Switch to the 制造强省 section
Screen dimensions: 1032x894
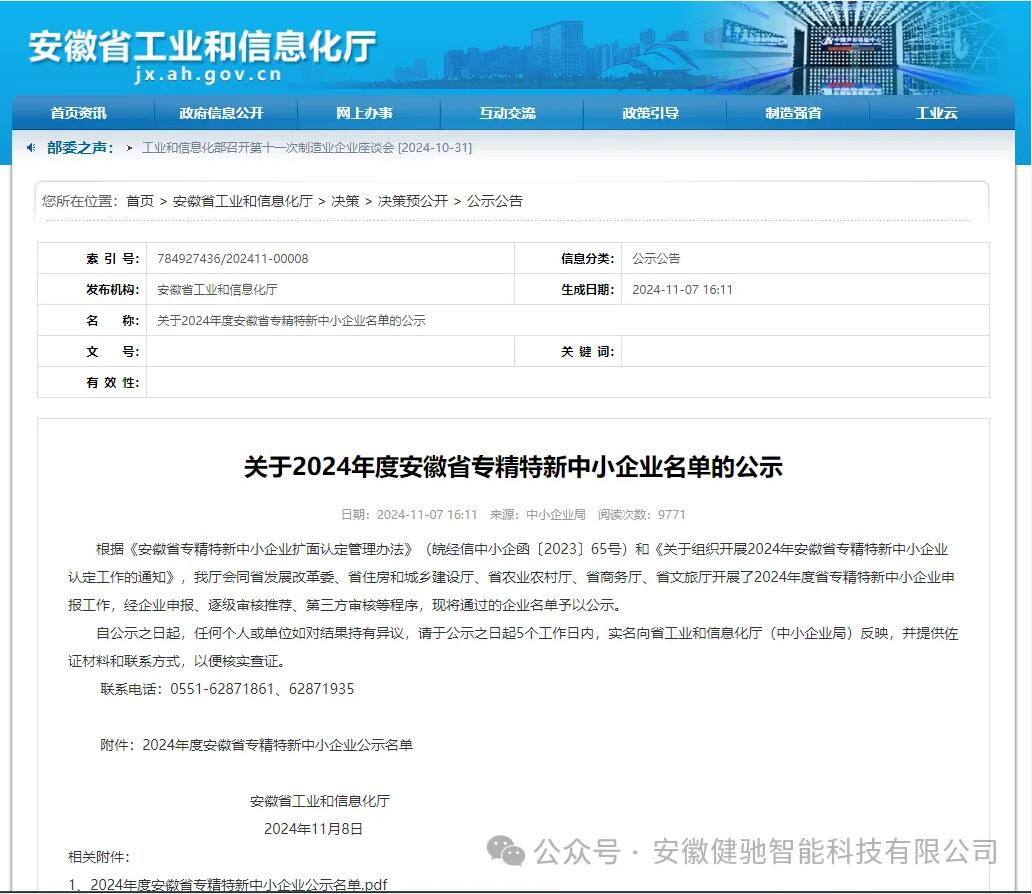(793, 113)
